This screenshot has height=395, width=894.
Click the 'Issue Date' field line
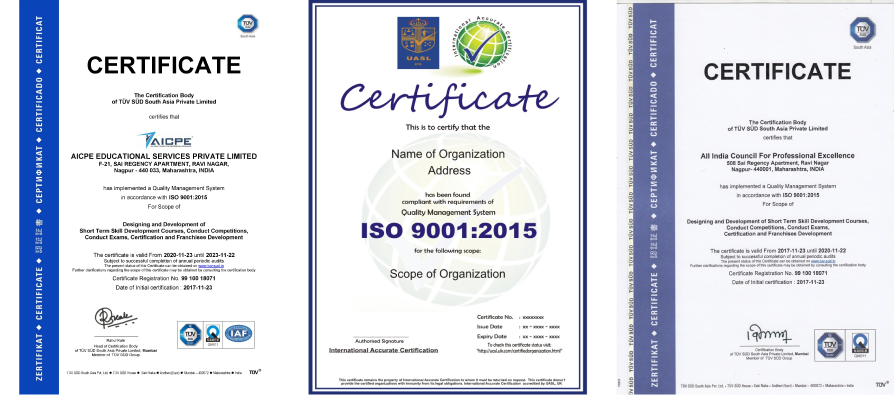tap(518, 327)
